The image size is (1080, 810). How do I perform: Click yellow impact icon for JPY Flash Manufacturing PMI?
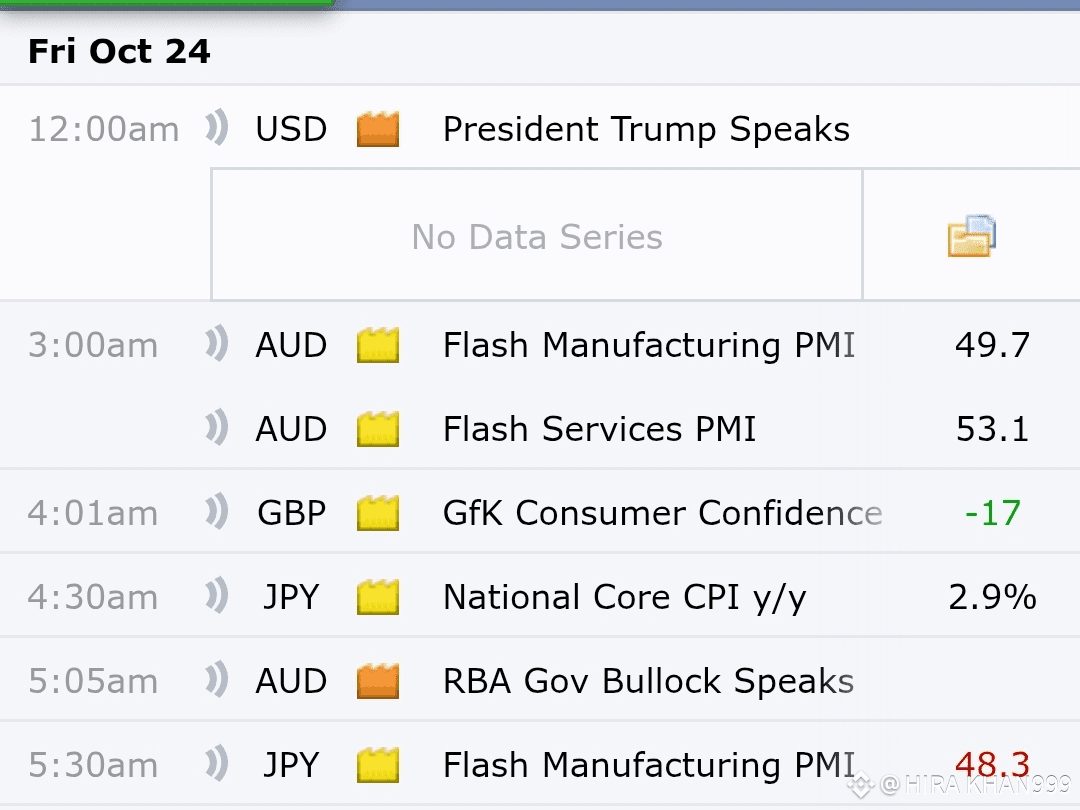point(377,765)
